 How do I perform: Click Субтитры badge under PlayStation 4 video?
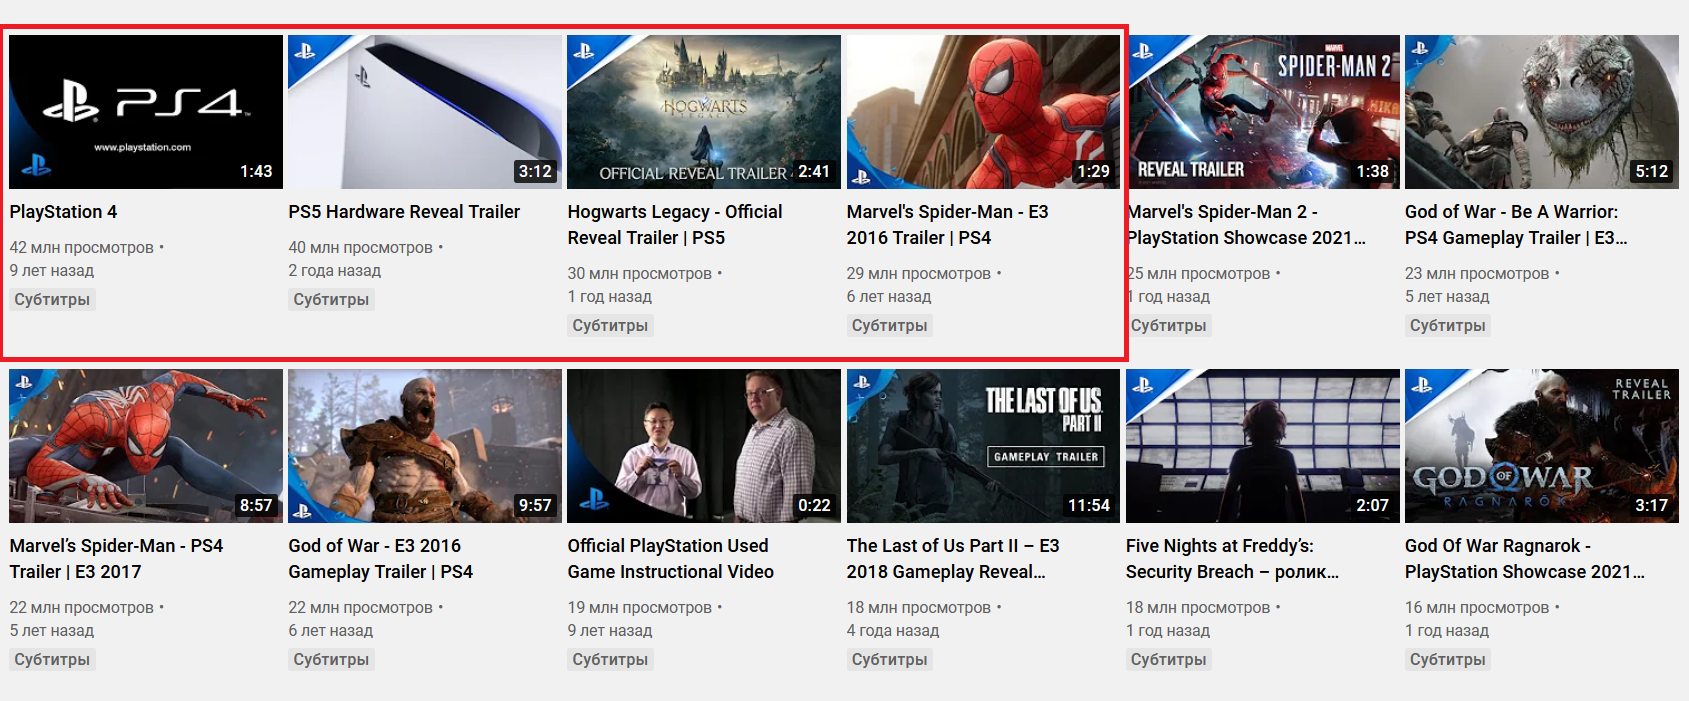52,299
